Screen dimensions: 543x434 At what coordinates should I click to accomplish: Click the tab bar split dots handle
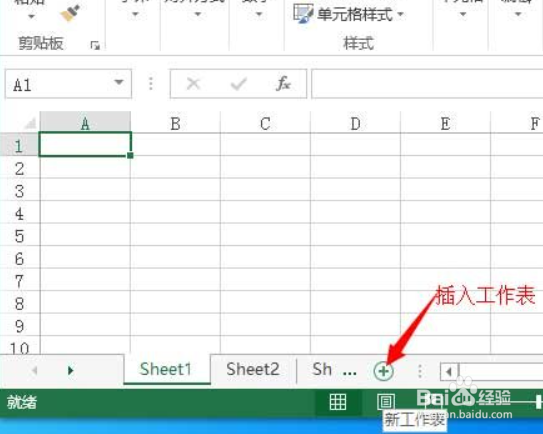point(420,372)
